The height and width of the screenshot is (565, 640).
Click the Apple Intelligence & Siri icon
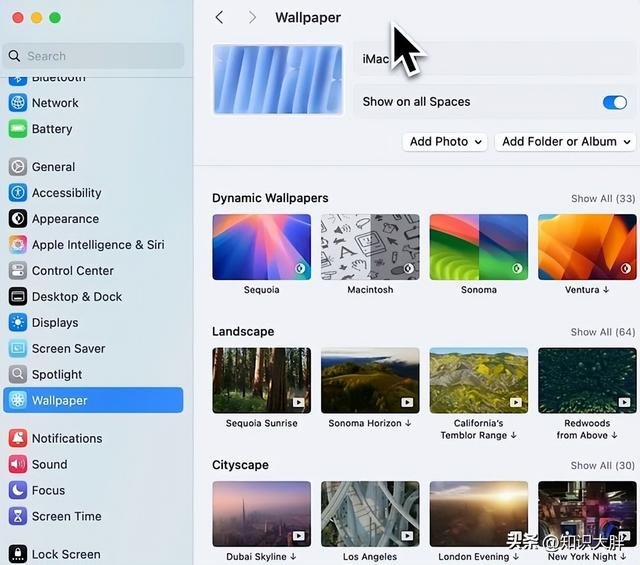17,245
